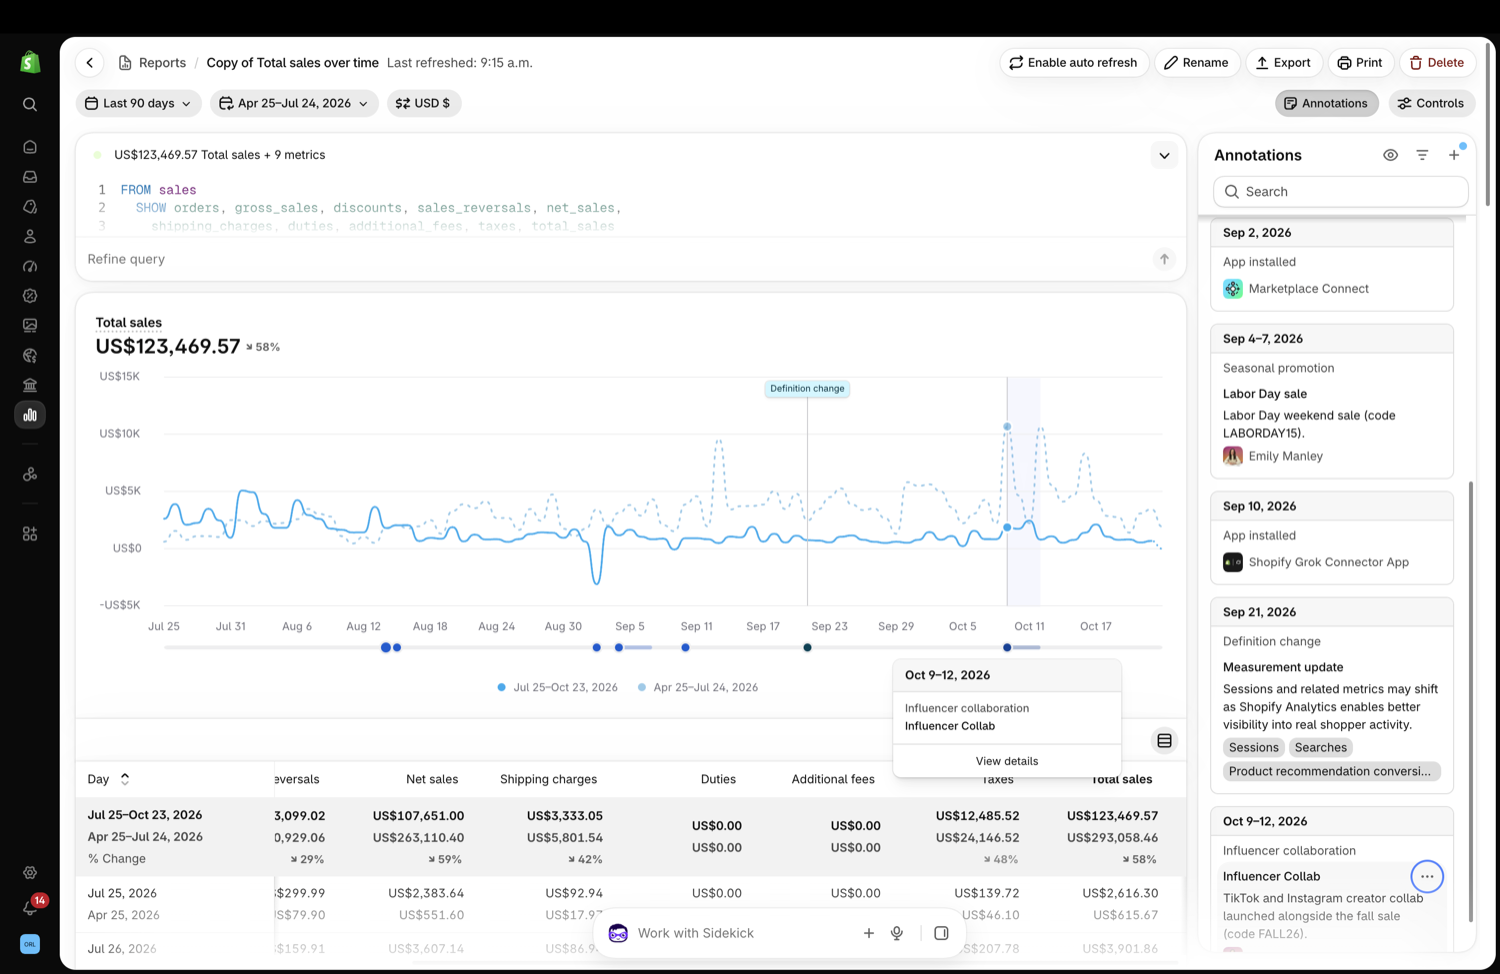Viewport: 1500px width, 974px height.
Task: Sort by the Day column
Action: (x=108, y=779)
